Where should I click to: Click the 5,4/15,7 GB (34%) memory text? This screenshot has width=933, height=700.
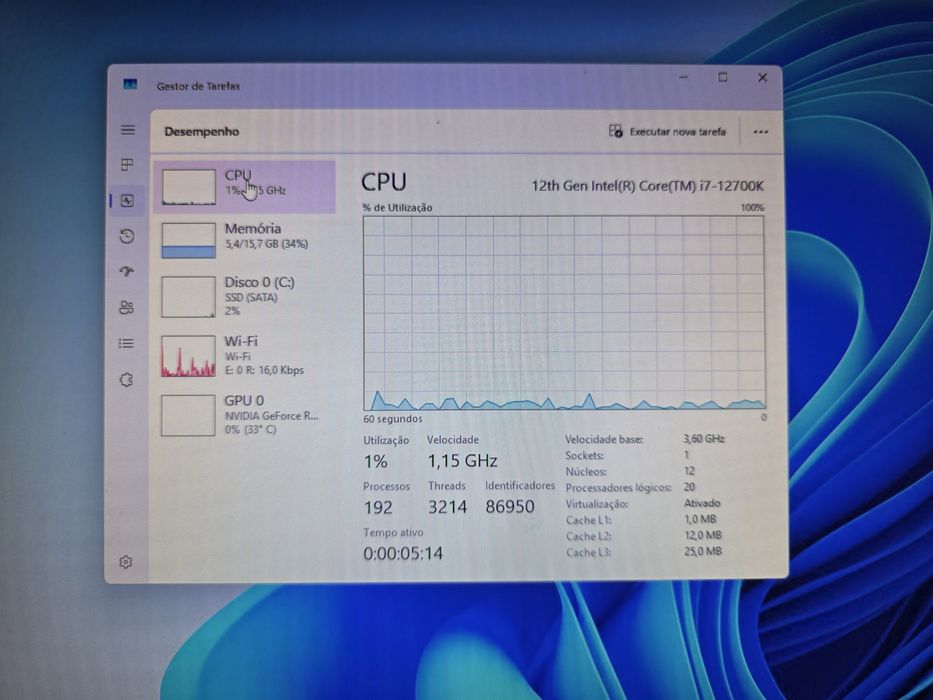tap(267, 244)
